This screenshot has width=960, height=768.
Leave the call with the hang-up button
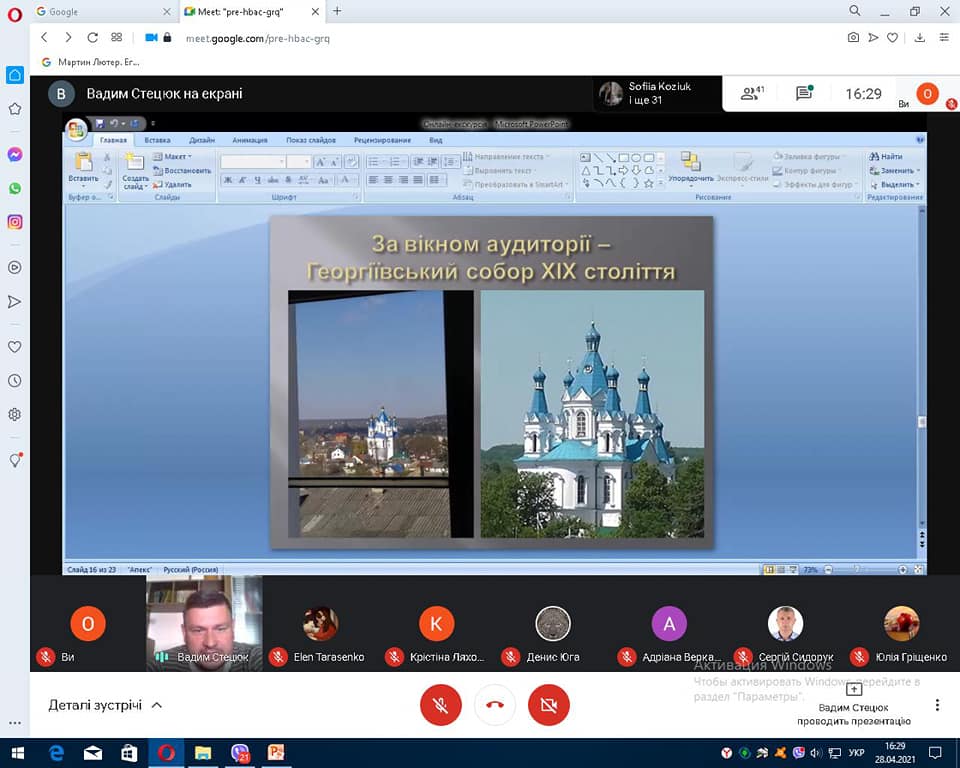[x=494, y=705]
